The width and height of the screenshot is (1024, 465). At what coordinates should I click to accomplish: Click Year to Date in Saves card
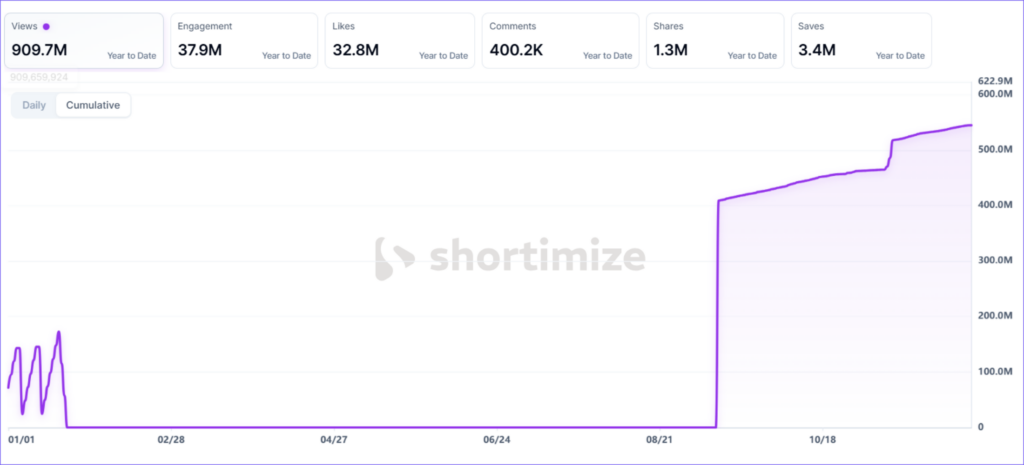coord(900,56)
